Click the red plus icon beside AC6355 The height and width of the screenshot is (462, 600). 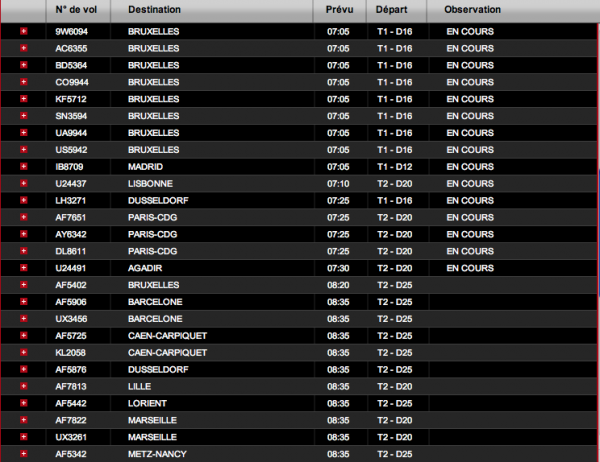point(24,48)
